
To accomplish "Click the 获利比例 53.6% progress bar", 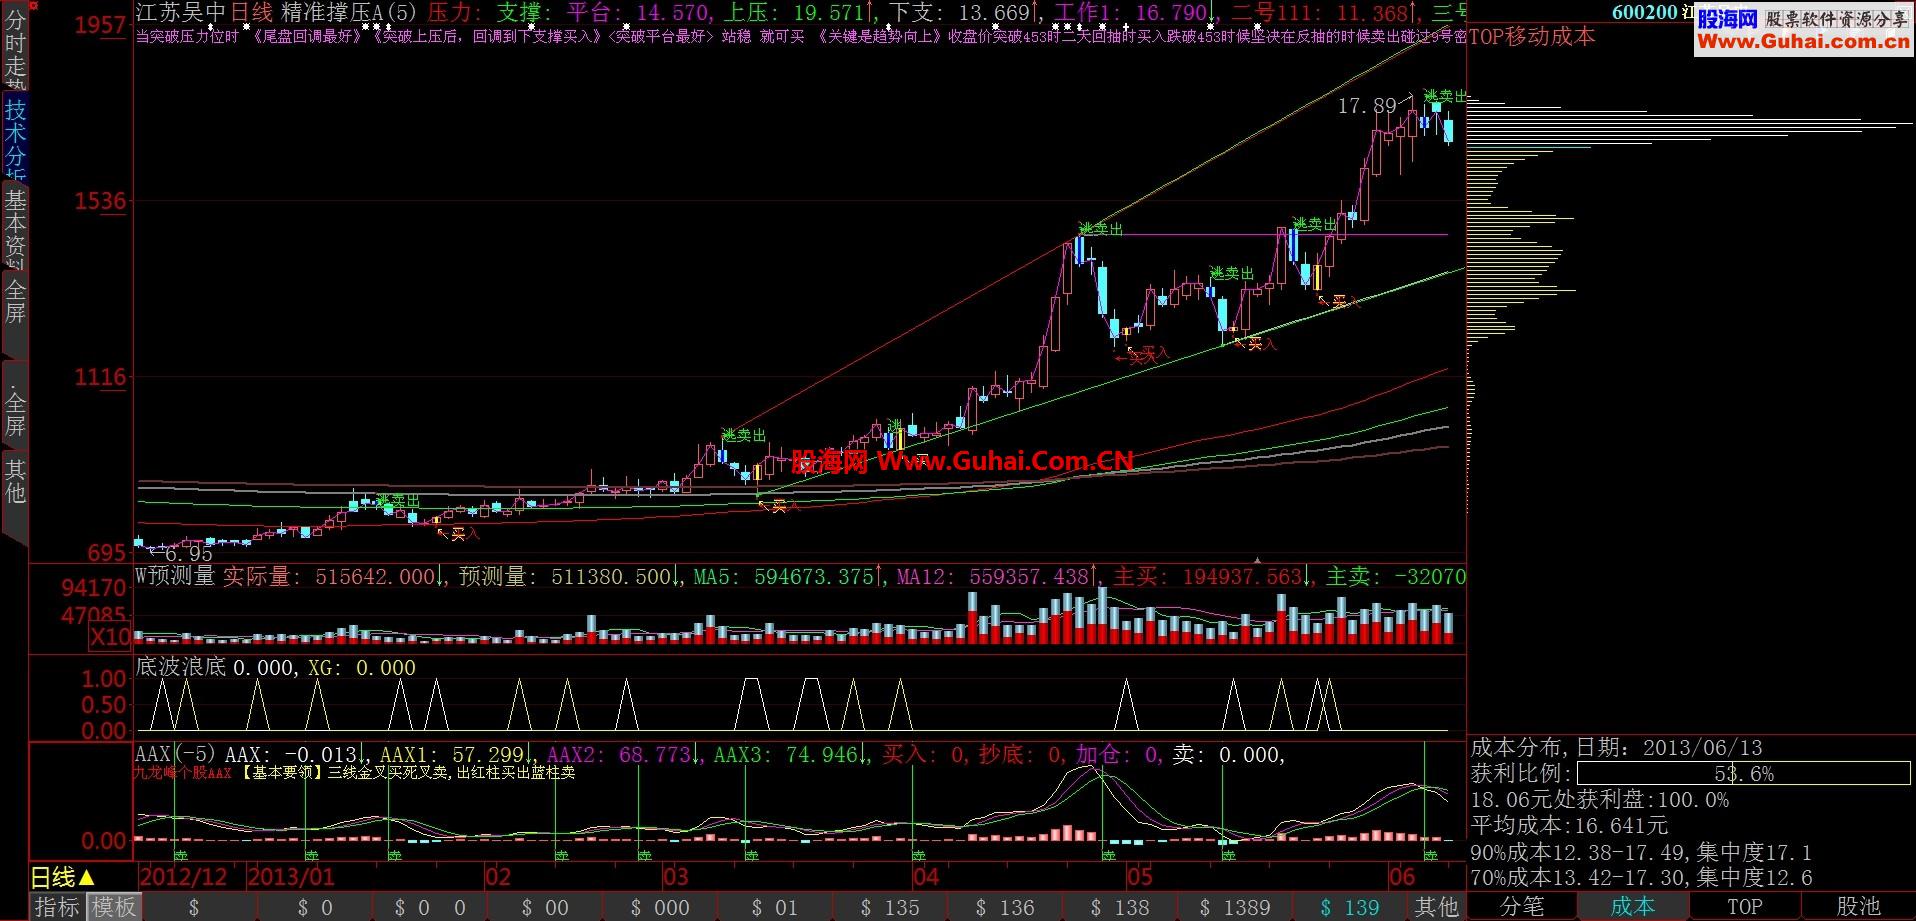I will click(1743, 773).
